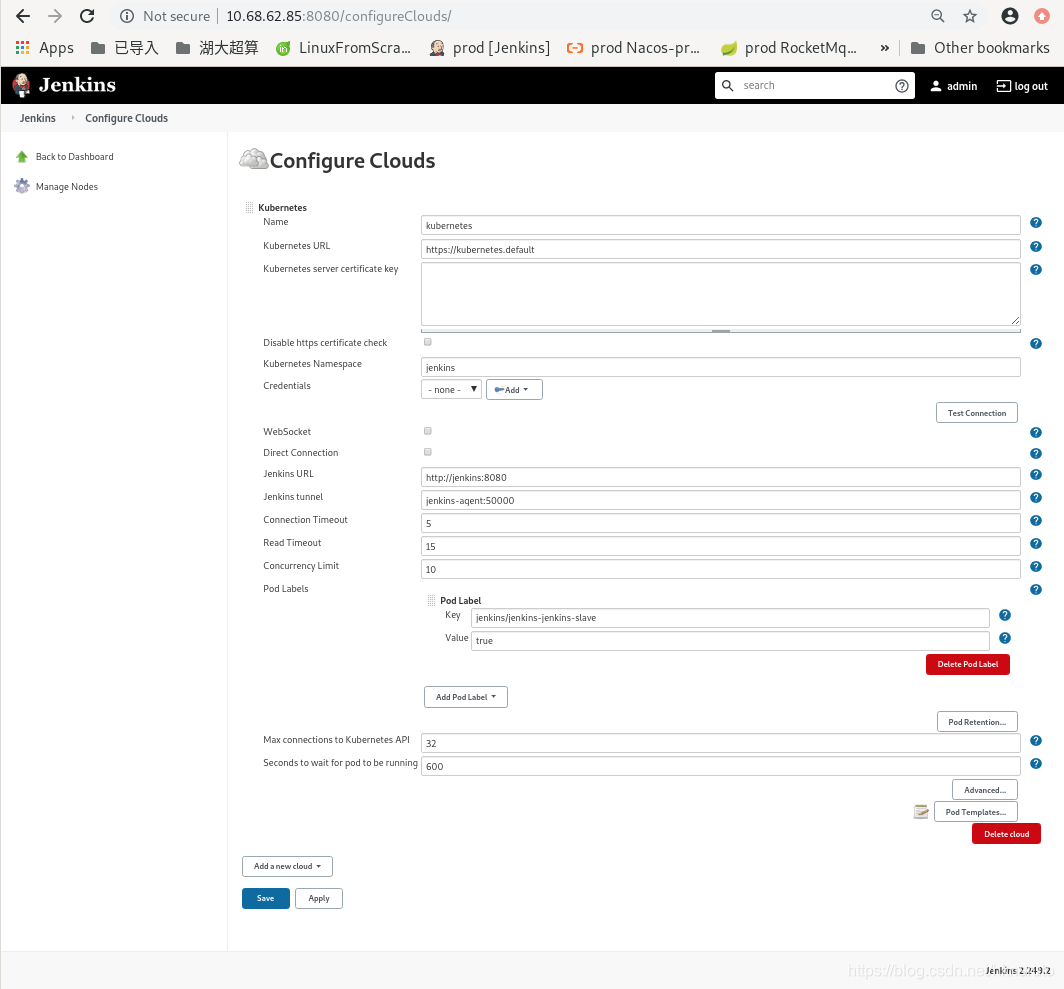
Task: Open help for Pod Label Value field
Action: point(1005,638)
